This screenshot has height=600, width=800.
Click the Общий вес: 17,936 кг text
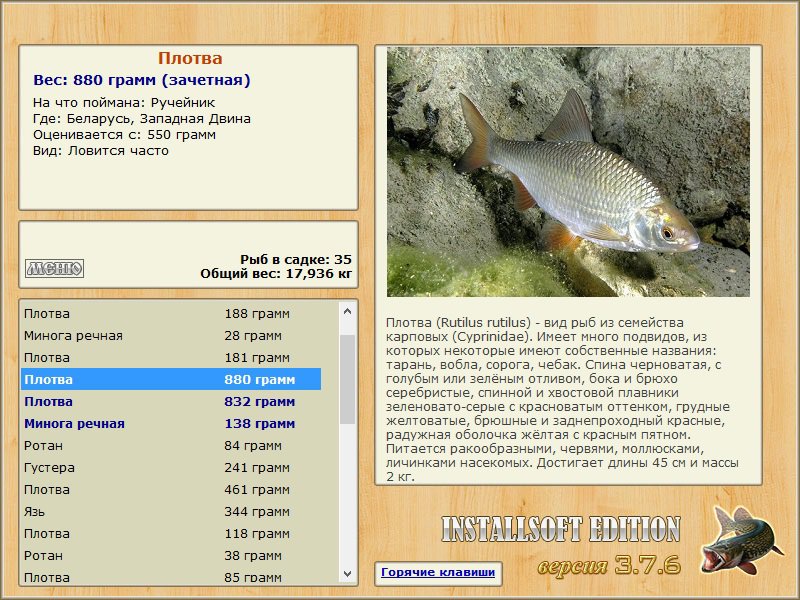276,274
